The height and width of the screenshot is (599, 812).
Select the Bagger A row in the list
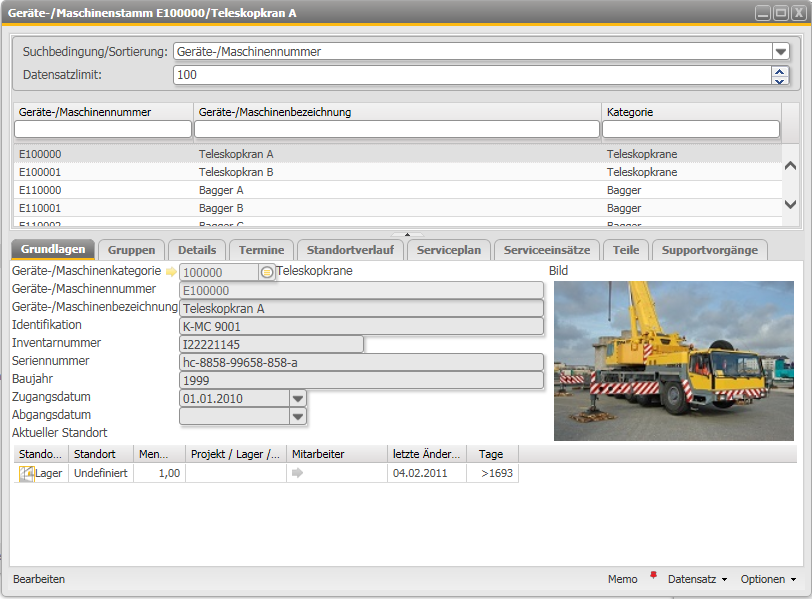tap(221, 190)
